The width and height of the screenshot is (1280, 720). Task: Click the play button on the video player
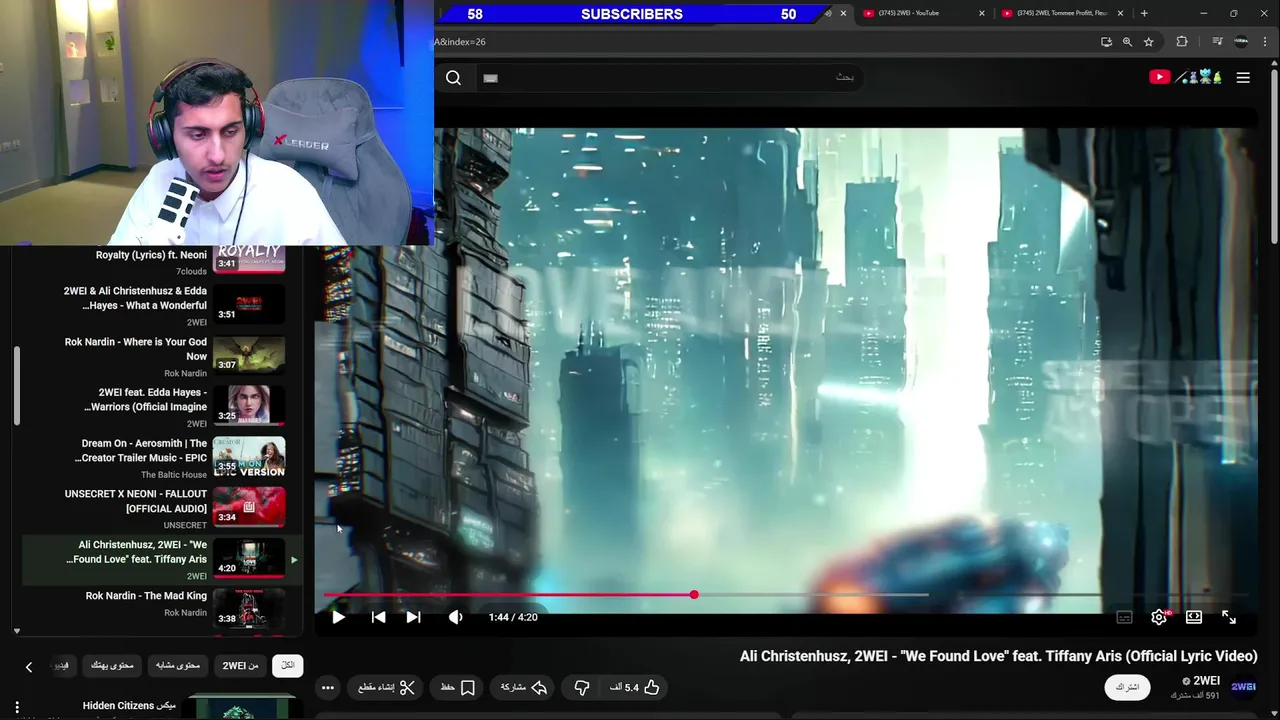click(338, 617)
